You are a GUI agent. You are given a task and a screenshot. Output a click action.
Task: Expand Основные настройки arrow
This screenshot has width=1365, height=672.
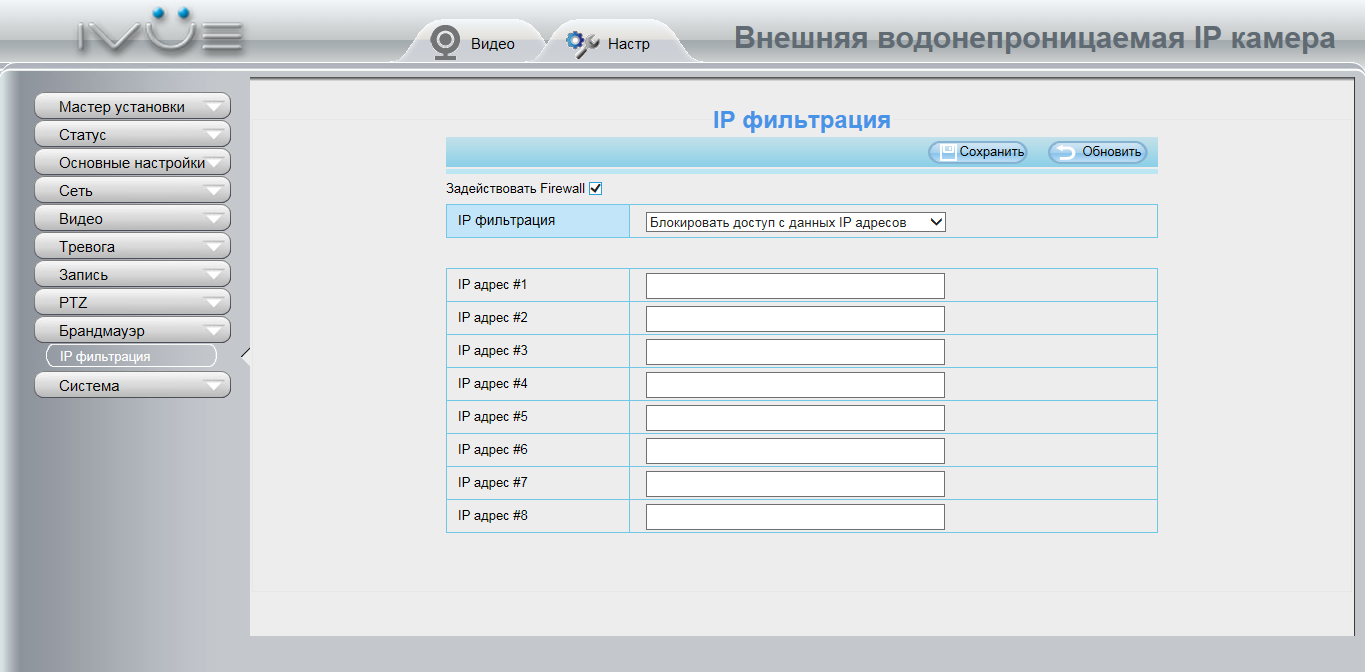click(215, 163)
